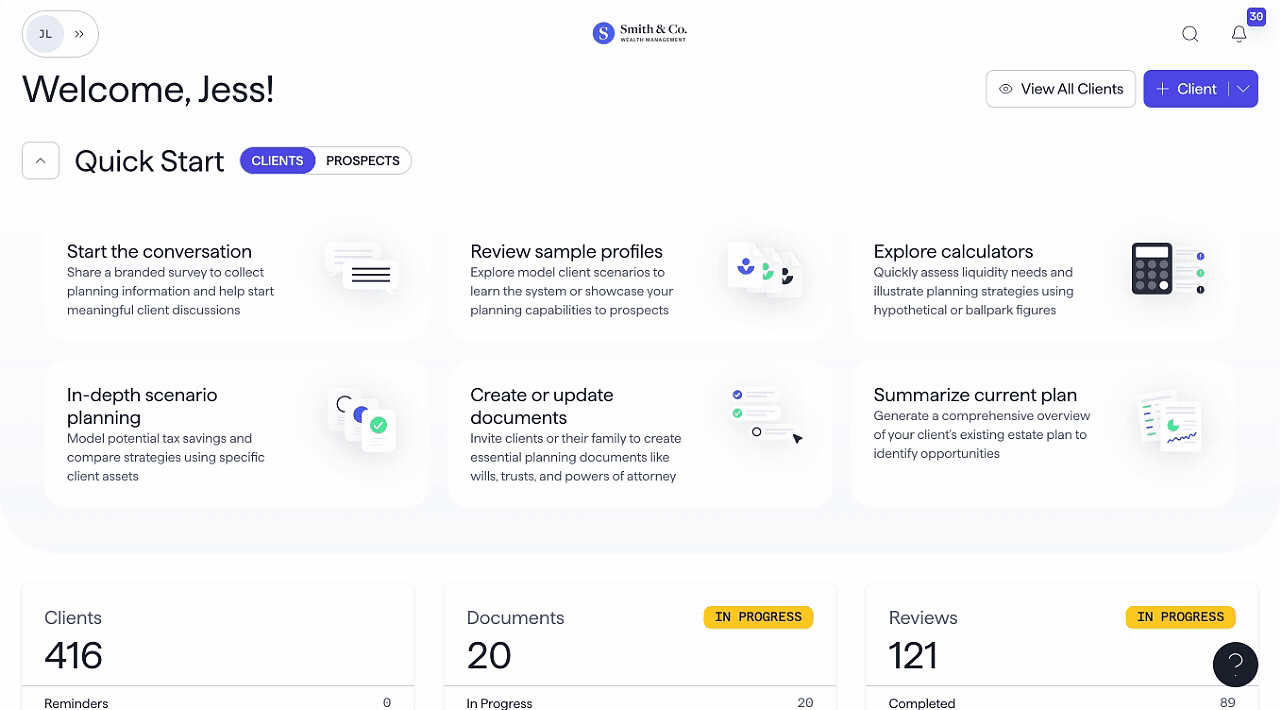Collapse the Quick Start section
The image size is (1280, 710).
click(x=41, y=161)
